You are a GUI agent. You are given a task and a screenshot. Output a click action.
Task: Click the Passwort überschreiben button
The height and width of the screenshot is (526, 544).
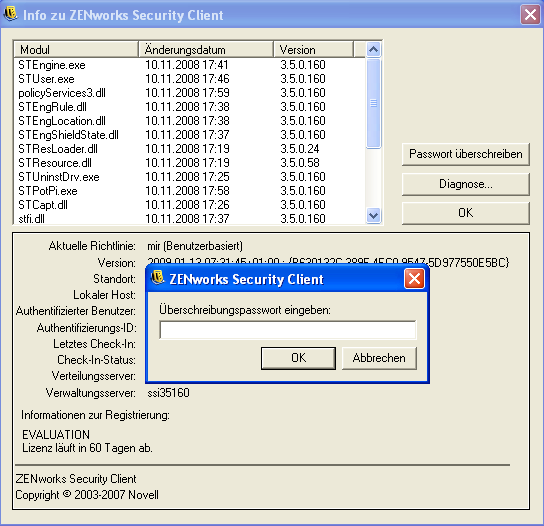466,154
